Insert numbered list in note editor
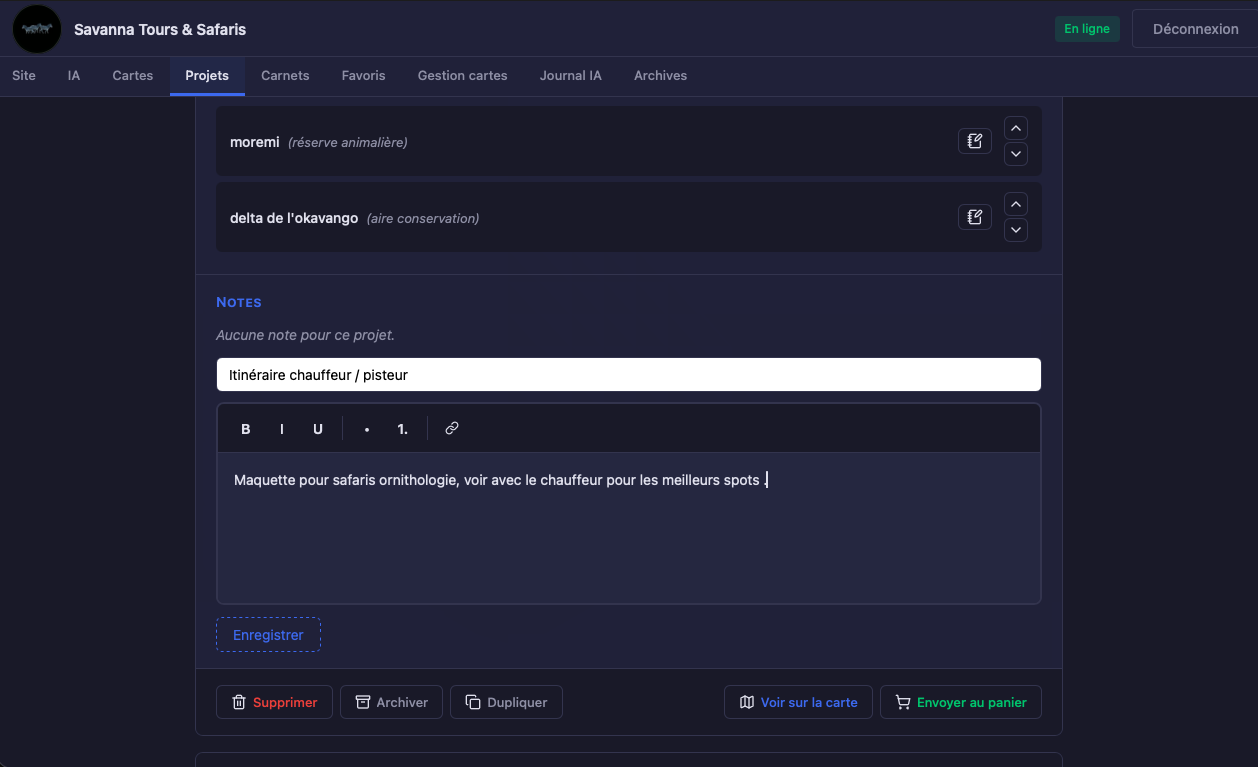The image size is (1258, 767). pos(403,429)
